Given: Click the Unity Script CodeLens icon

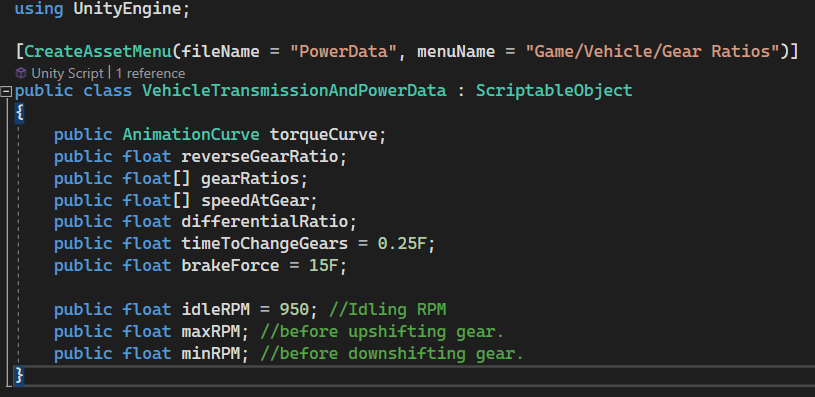Looking at the screenshot, I should tap(21, 73).
